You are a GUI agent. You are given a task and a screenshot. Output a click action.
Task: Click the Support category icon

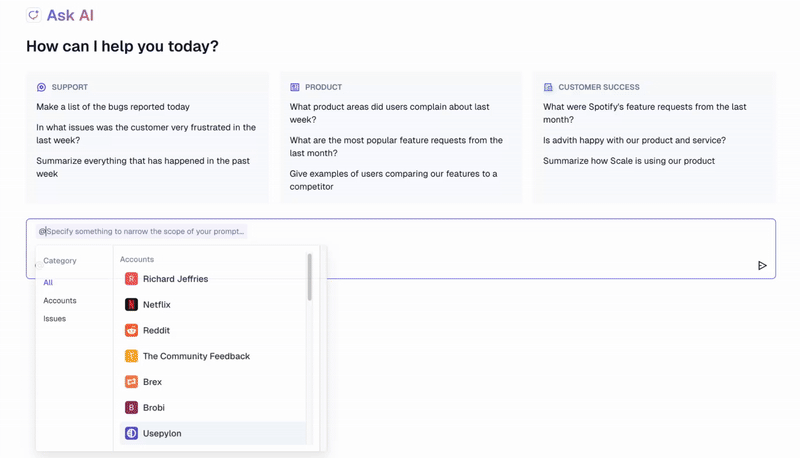[41, 87]
